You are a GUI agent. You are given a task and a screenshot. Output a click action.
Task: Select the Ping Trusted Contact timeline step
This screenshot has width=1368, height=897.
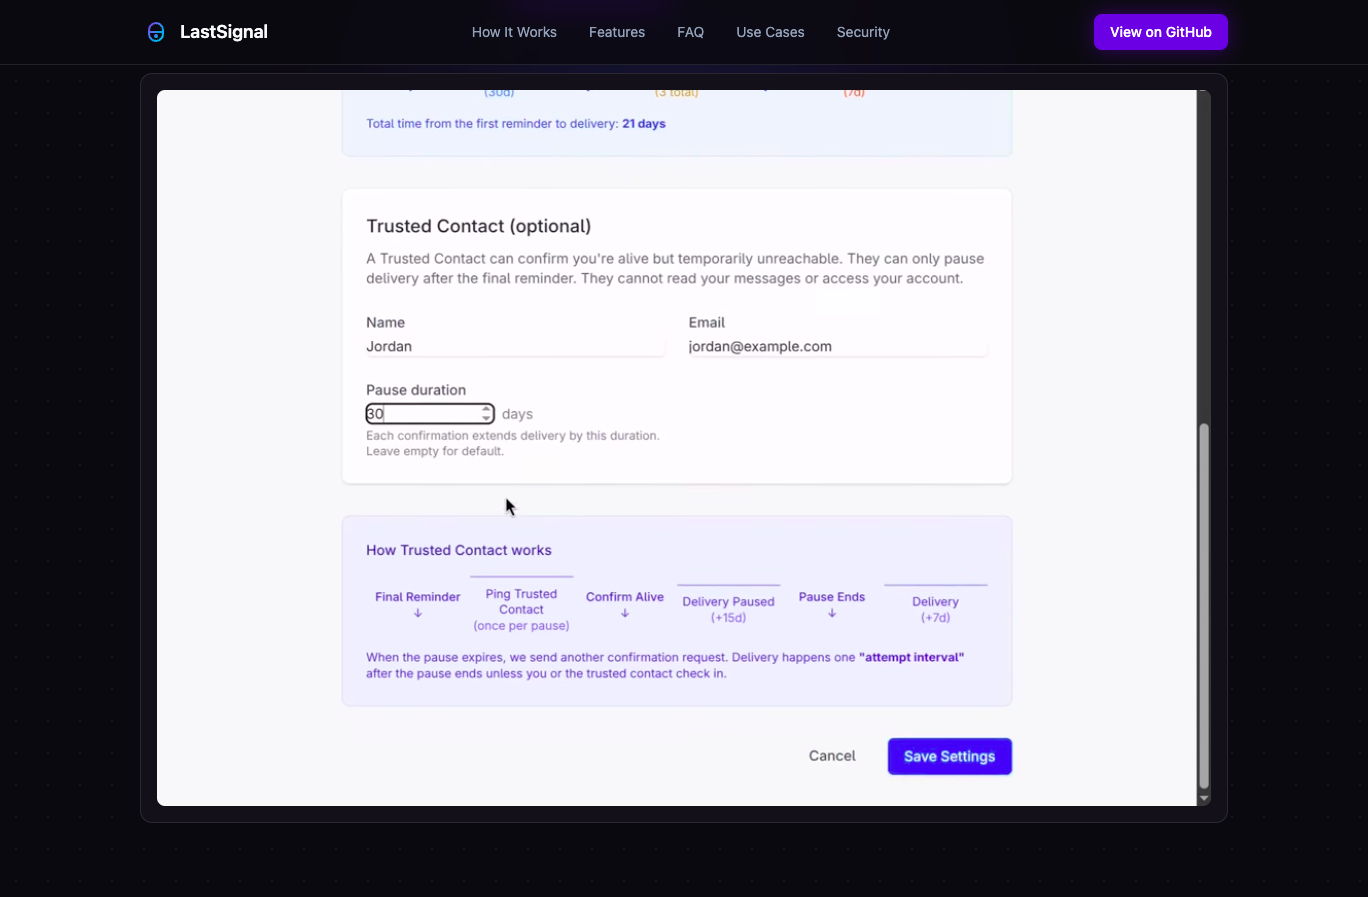(521, 609)
